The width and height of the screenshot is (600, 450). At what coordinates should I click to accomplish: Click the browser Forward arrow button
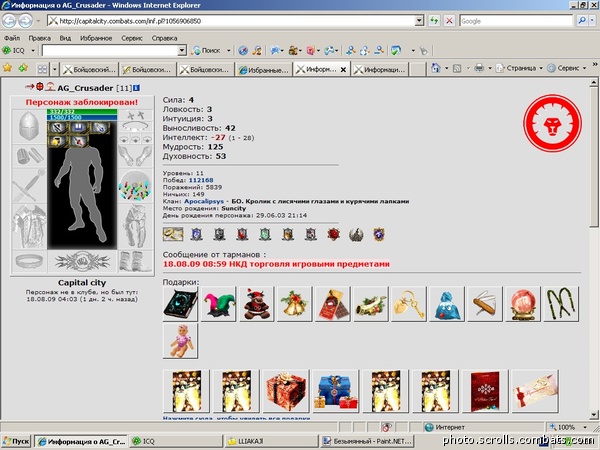point(25,21)
